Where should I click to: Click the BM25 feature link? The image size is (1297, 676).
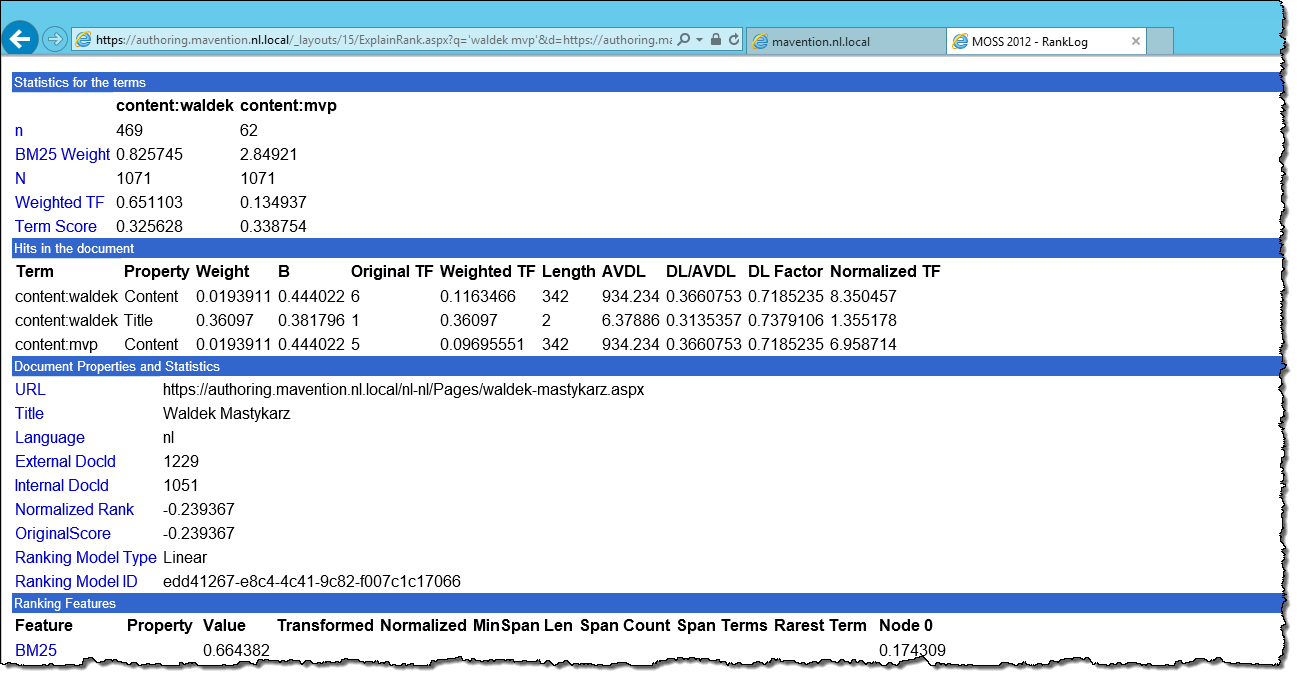click(36, 651)
